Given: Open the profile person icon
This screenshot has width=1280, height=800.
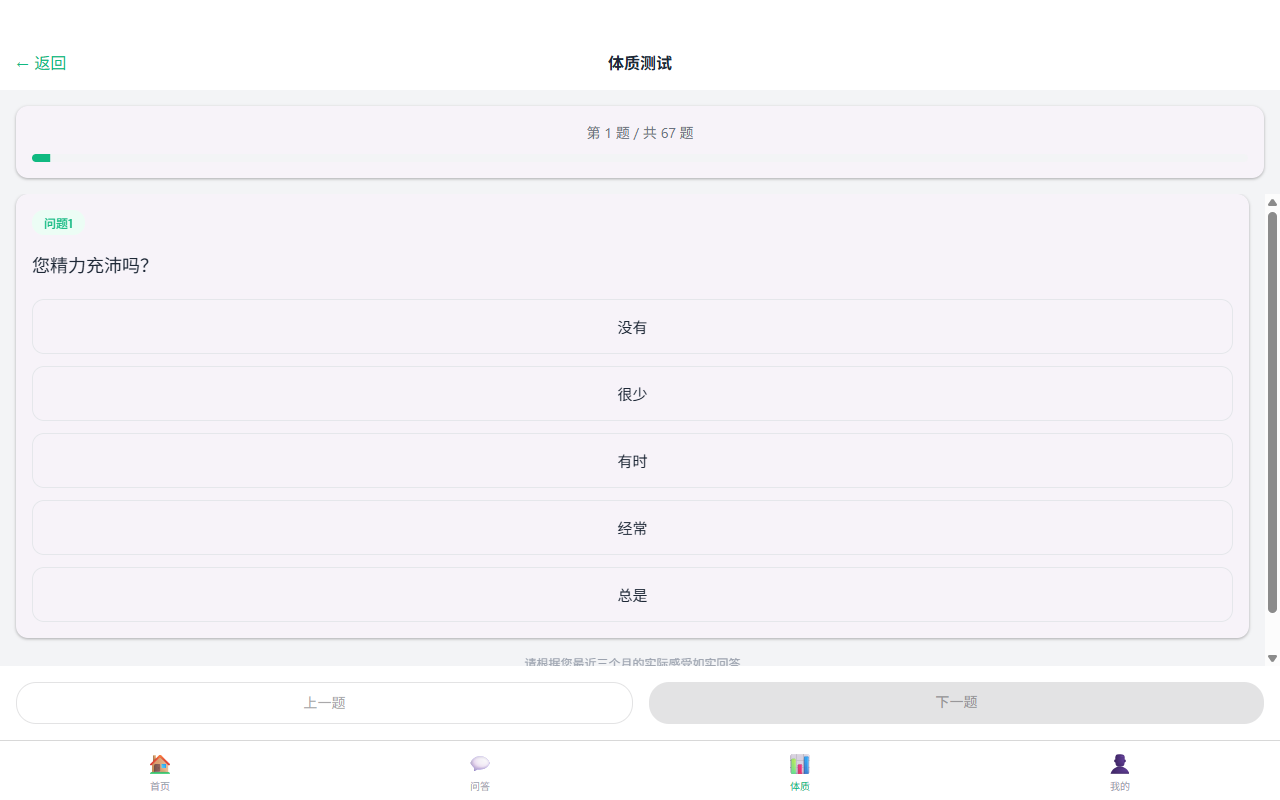Looking at the screenshot, I should coord(1120,764).
